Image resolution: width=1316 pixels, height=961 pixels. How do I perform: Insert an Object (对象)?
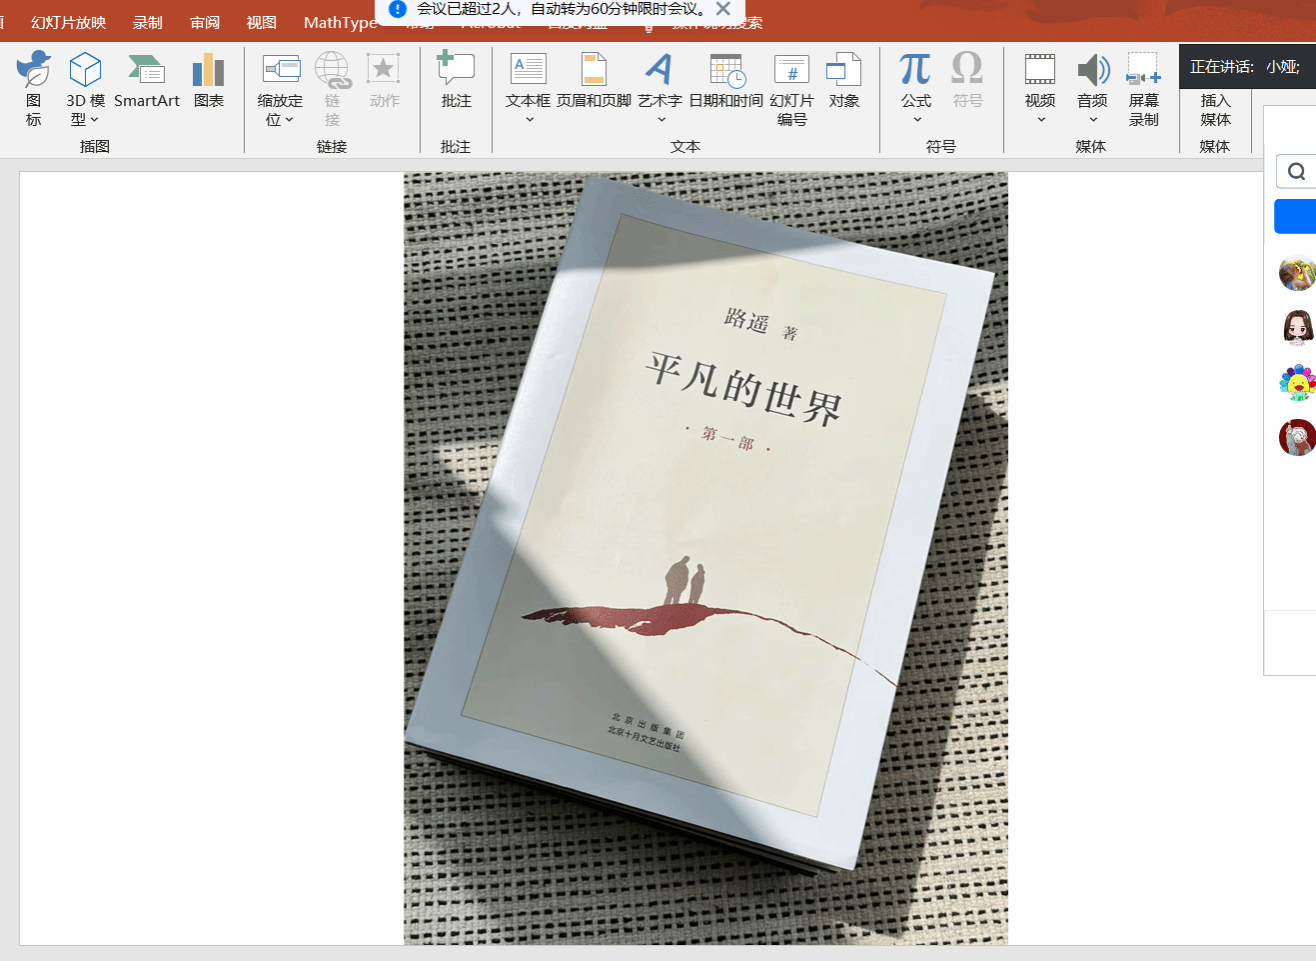844,81
